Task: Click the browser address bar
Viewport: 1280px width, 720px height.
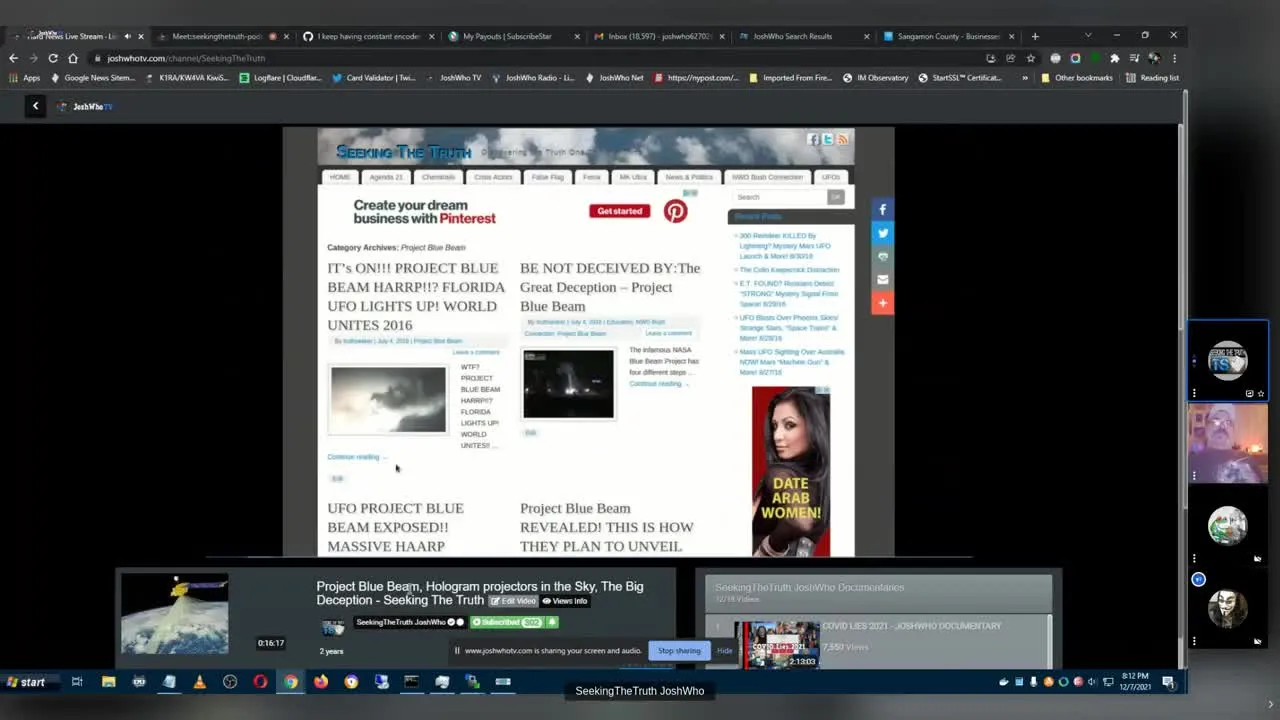Action: pyautogui.click(x=540, y=58)
